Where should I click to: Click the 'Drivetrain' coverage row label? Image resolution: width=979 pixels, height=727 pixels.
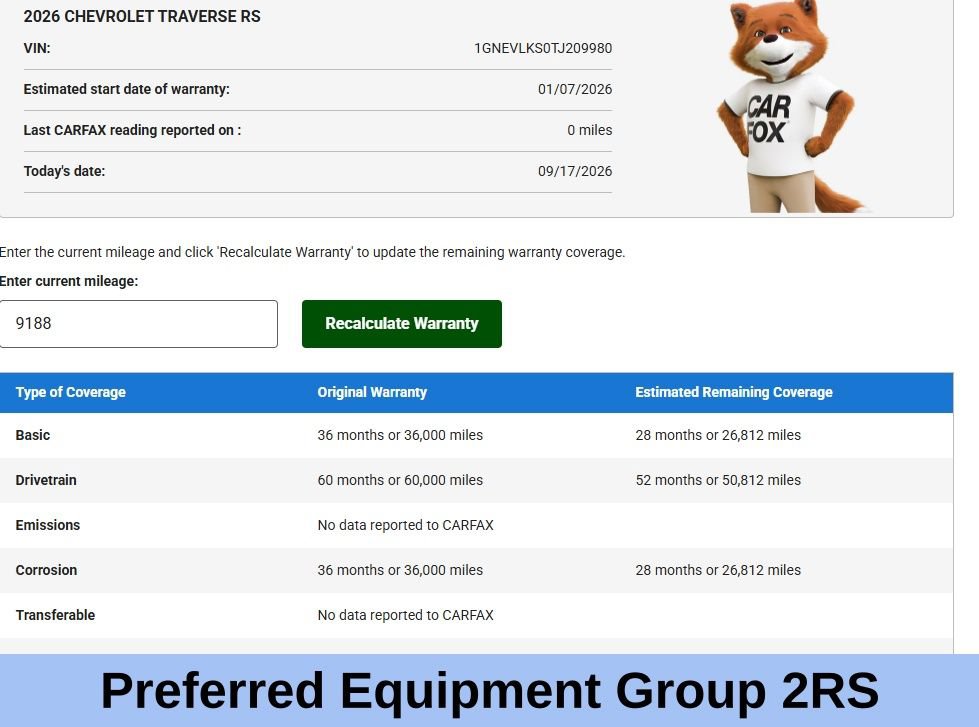coord(46,480)
